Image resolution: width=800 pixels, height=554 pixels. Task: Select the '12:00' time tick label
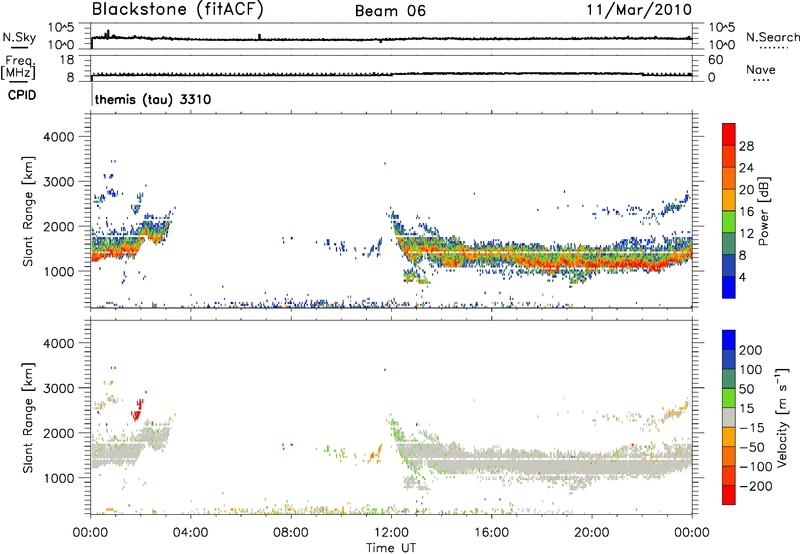point(391,533)
